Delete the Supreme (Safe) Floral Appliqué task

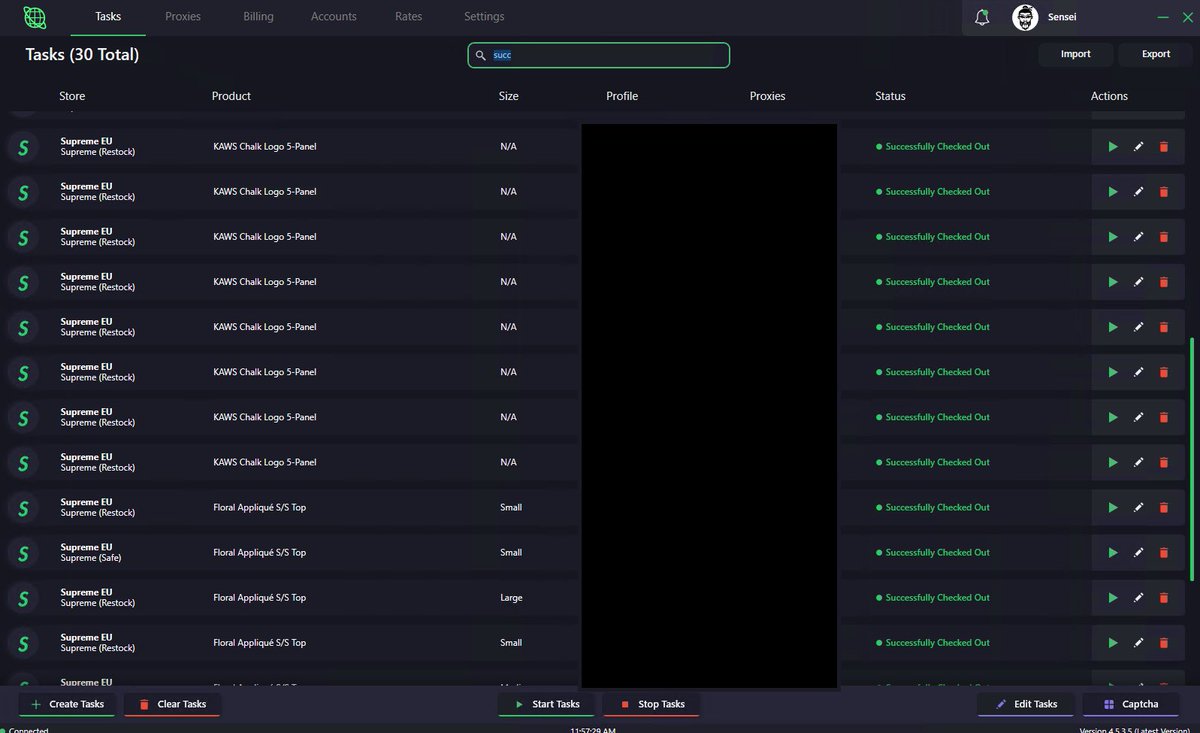click(x=1163, y=552)
